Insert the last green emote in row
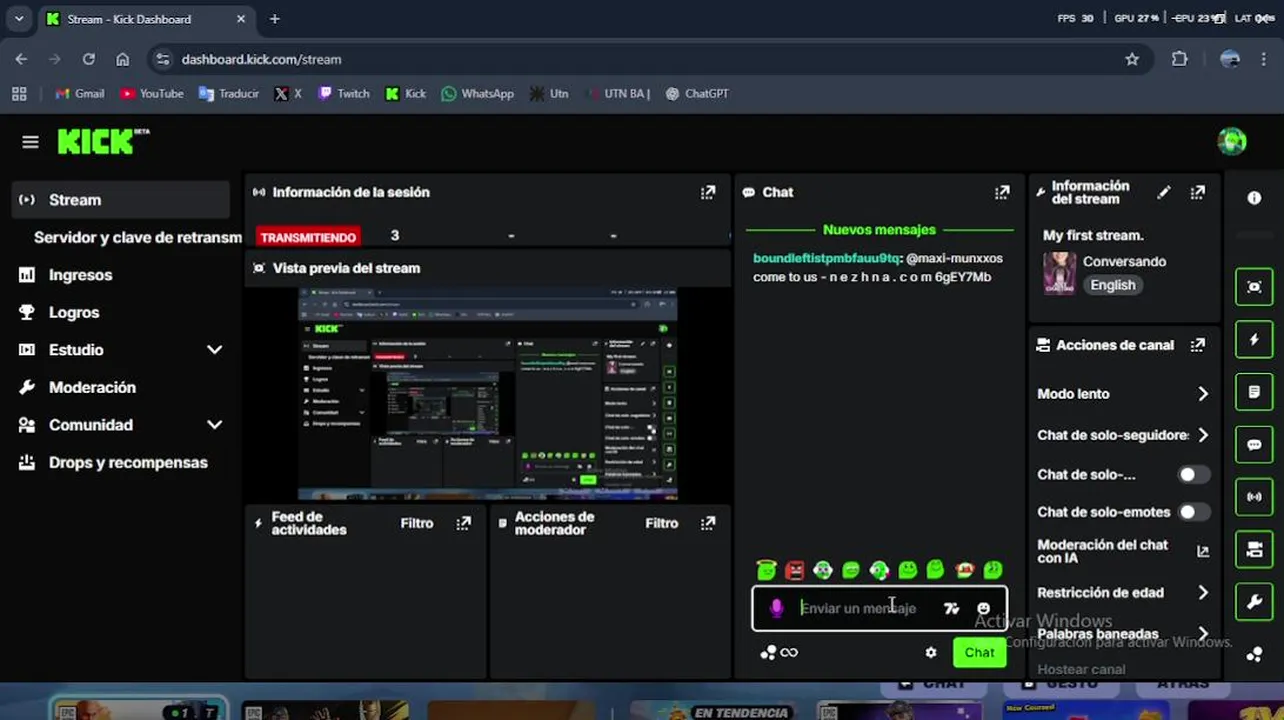The height and width of the screenshot is (720, 1284). tap(992, 570)
